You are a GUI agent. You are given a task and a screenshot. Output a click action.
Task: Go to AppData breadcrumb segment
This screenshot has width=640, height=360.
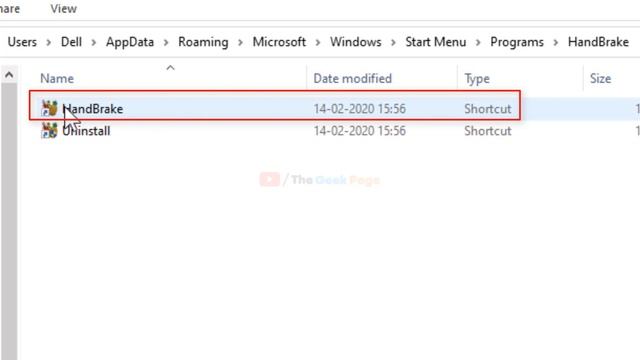pyautogui.click(x=130, y=42)
